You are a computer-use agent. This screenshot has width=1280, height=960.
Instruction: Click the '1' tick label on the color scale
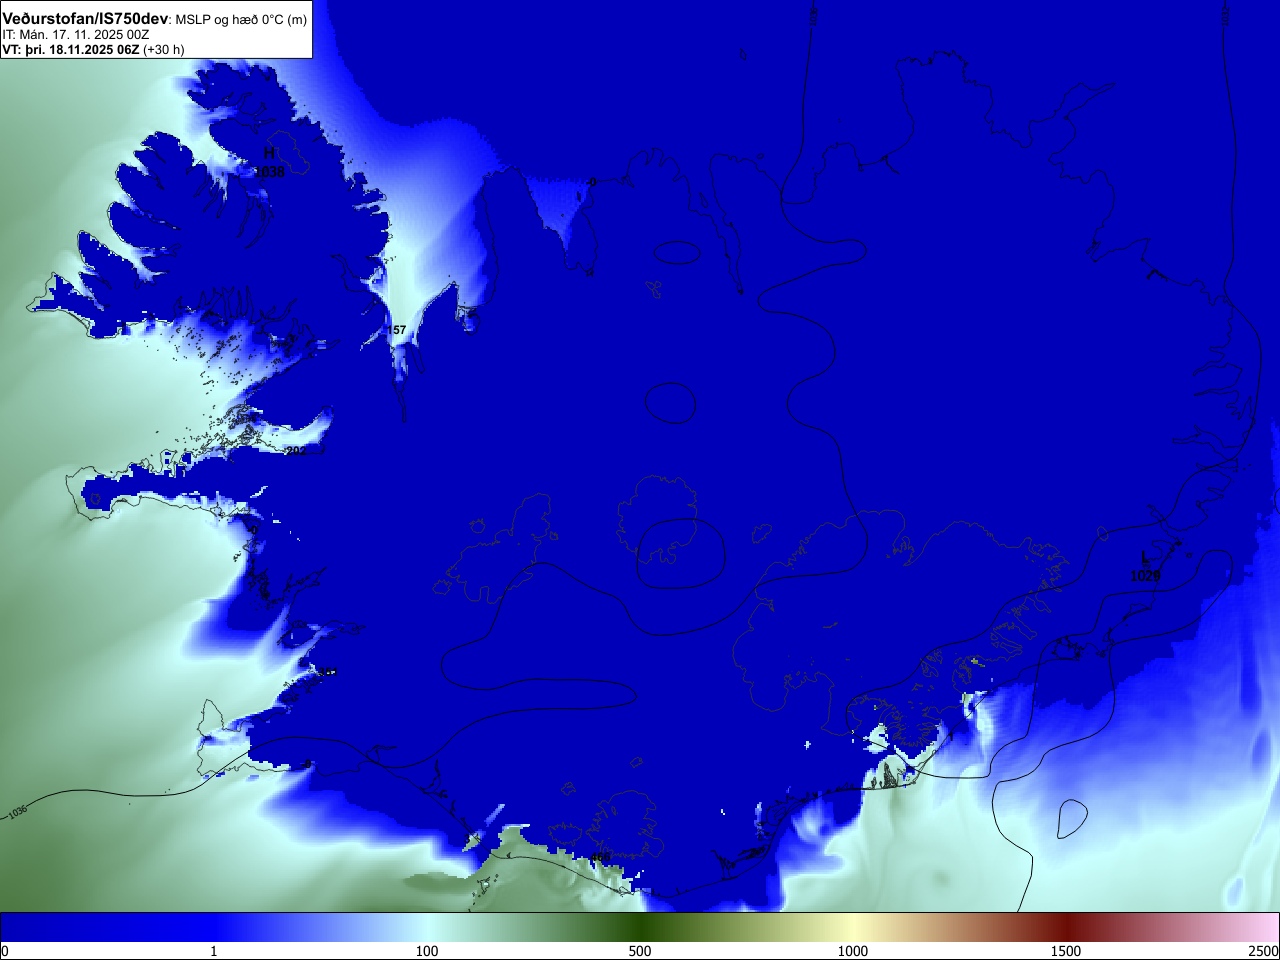[214, 951]
